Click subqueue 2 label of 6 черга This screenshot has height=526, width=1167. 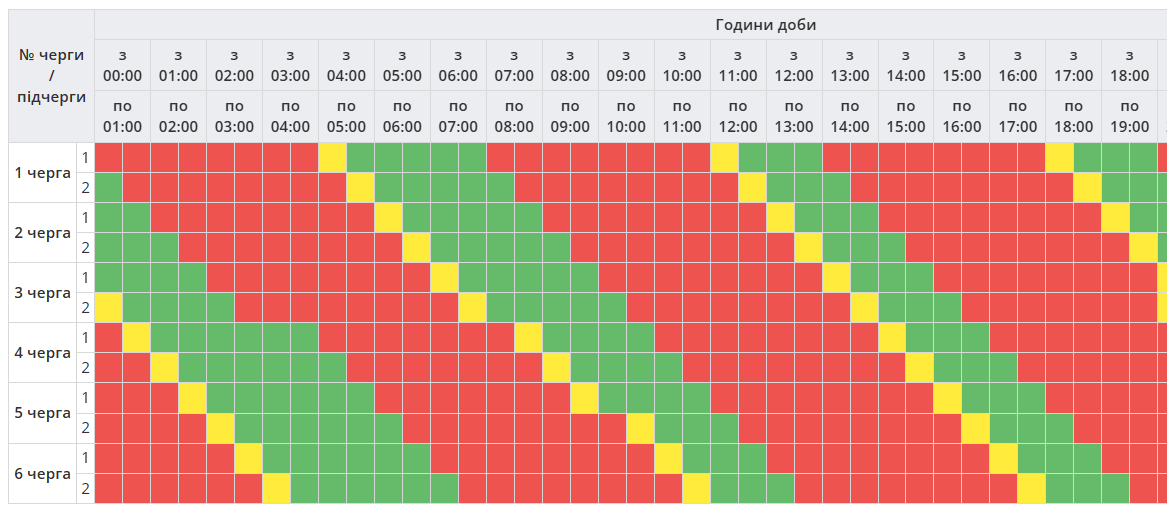[86, 488]
